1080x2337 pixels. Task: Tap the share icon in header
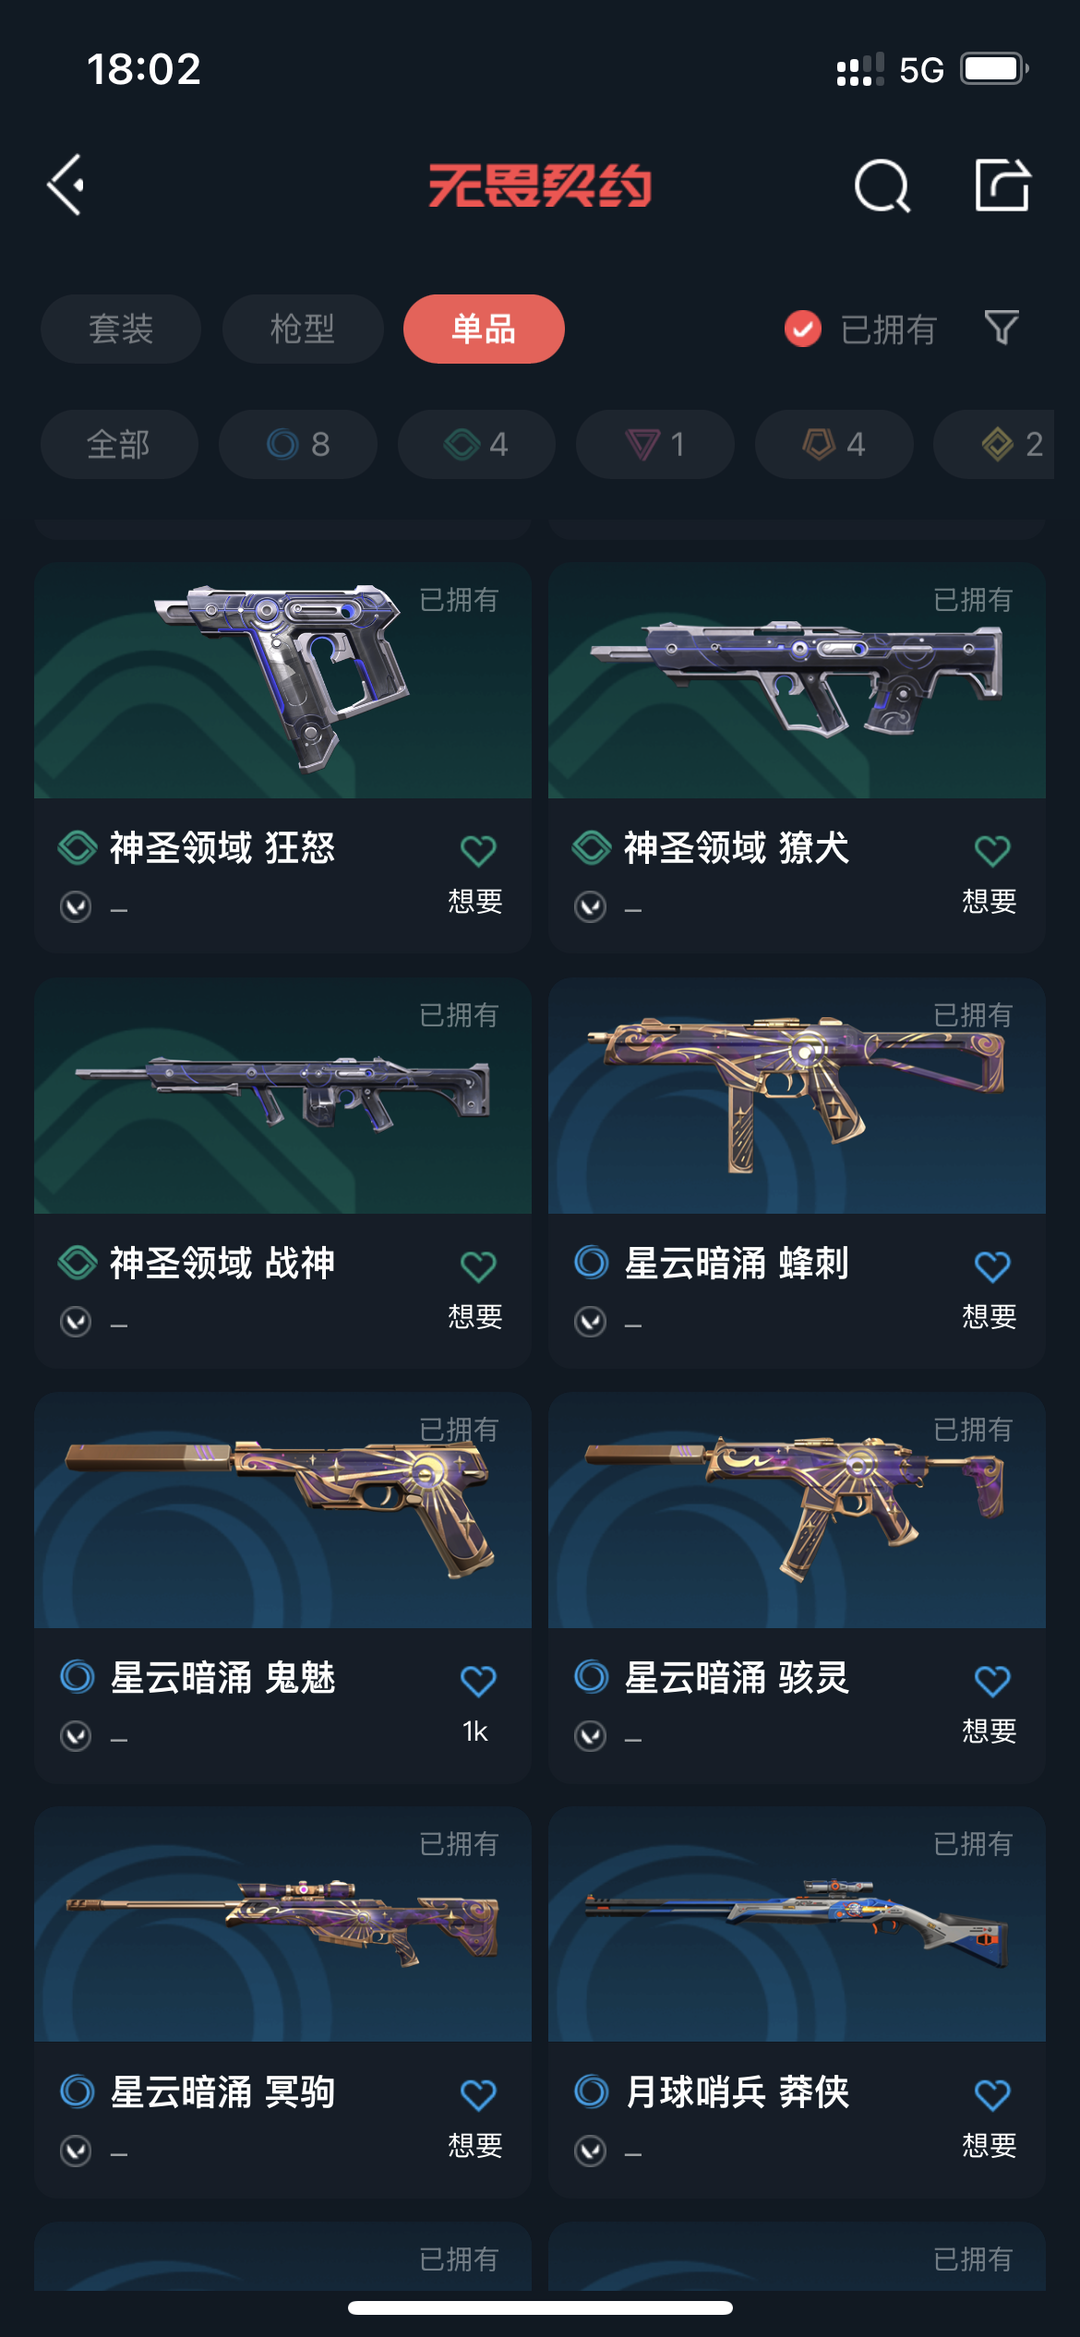coord(1002,185)
